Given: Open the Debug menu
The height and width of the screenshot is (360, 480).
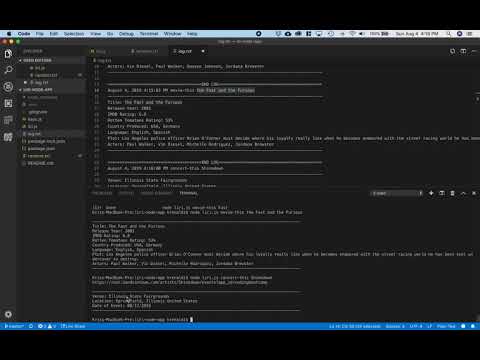Looking at the screenshot, I should [x=126, y=34].
